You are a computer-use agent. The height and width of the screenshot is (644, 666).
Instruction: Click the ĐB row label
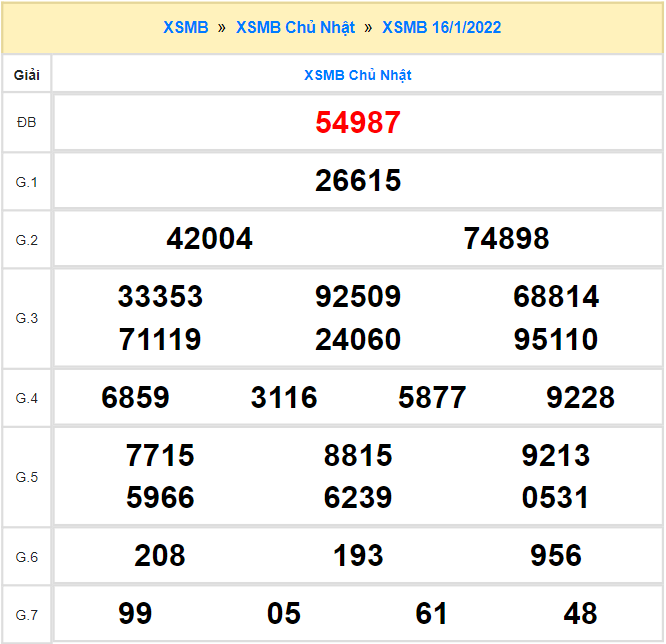click(x=26, y=123)
